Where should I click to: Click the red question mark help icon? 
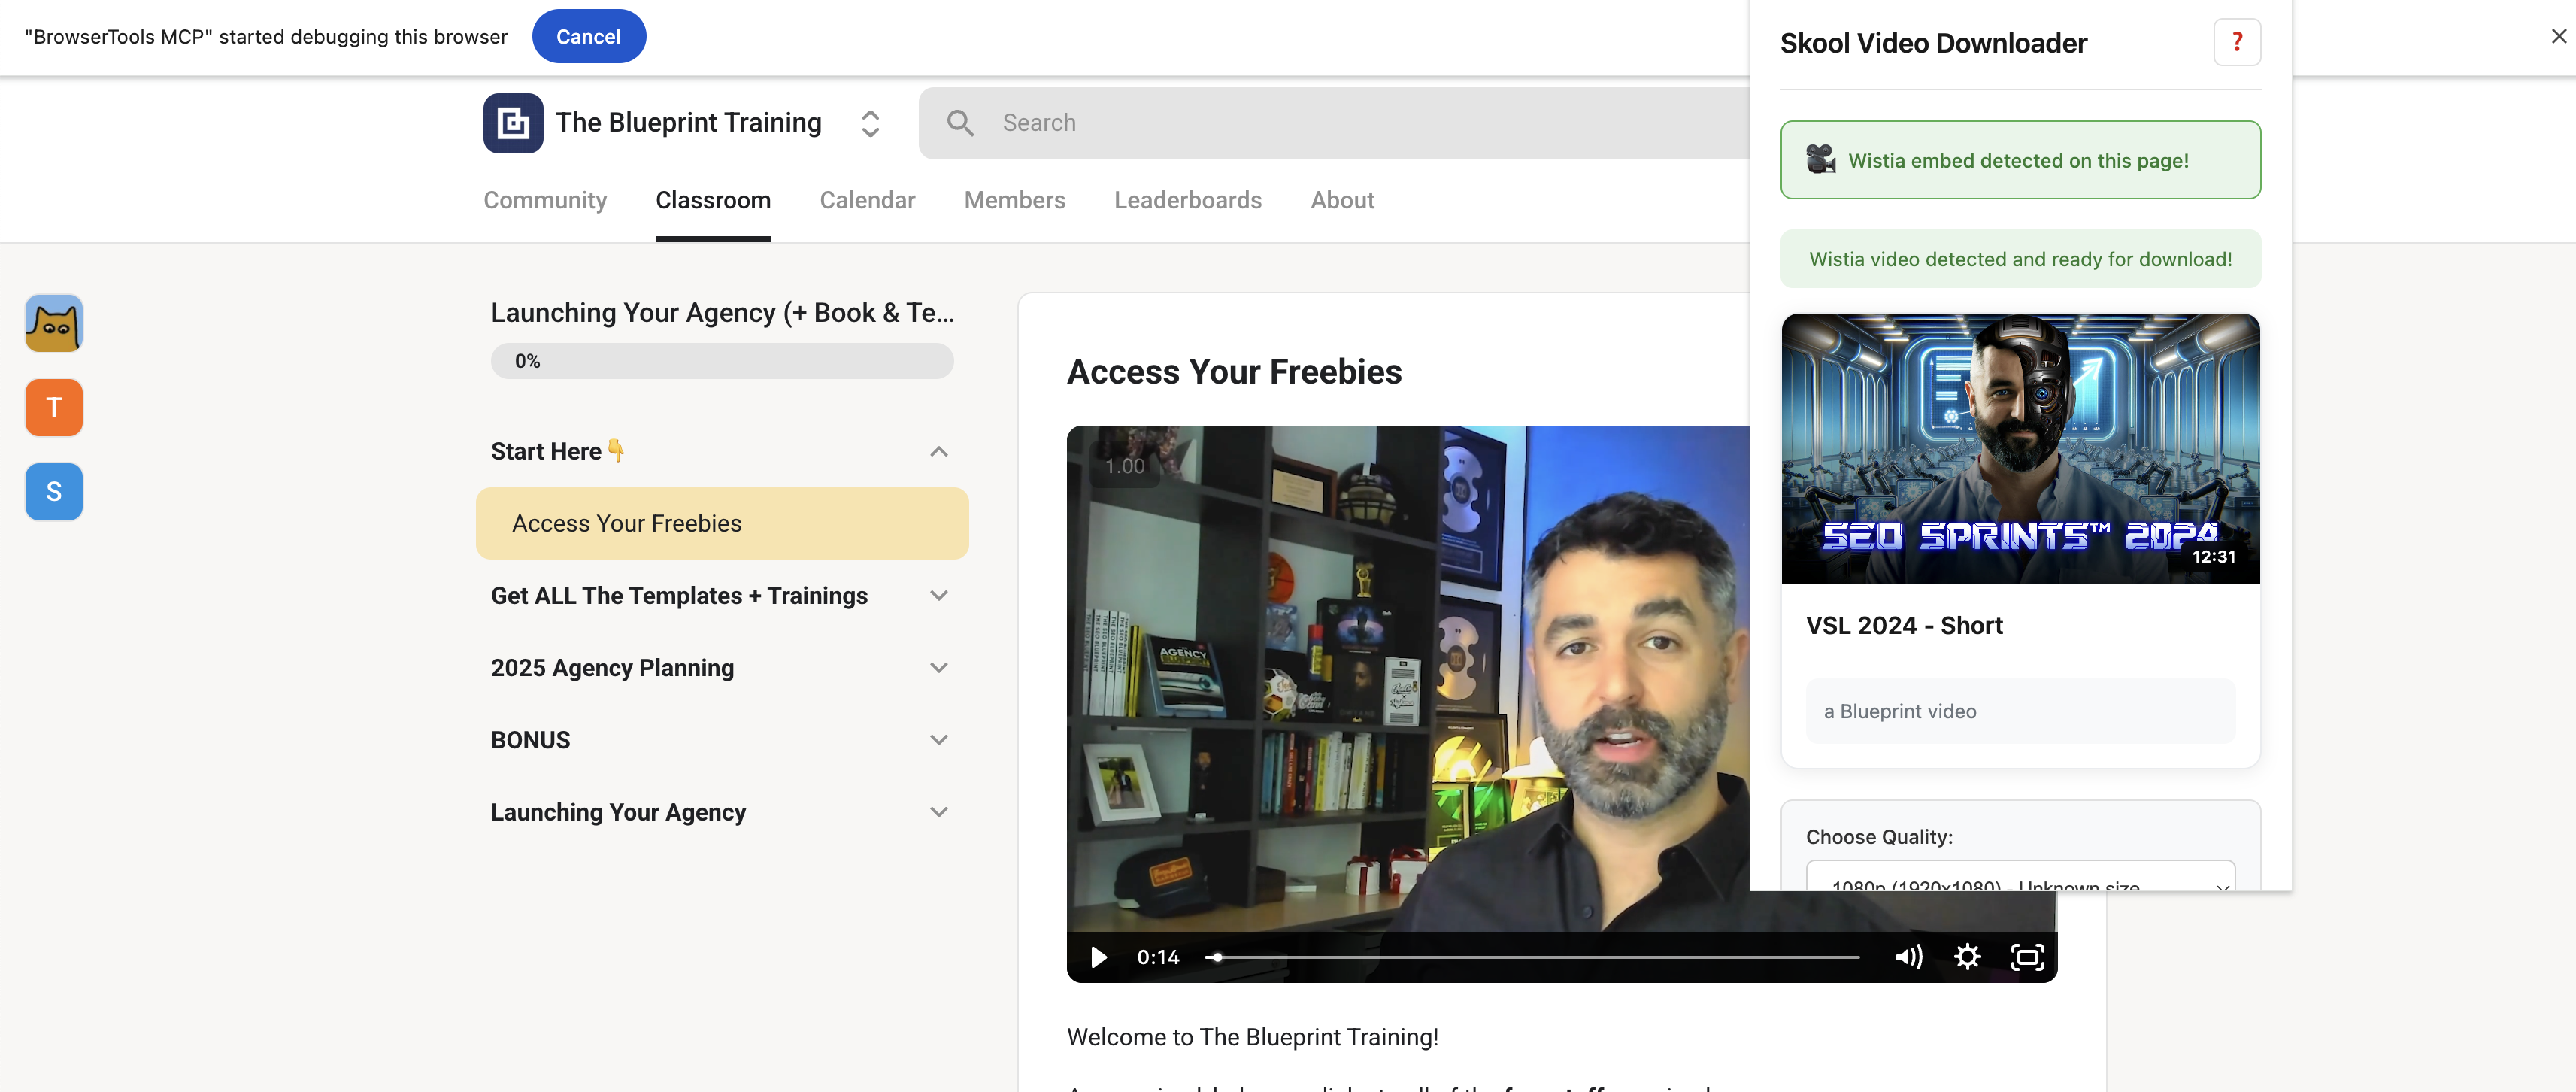(2237, 42)
